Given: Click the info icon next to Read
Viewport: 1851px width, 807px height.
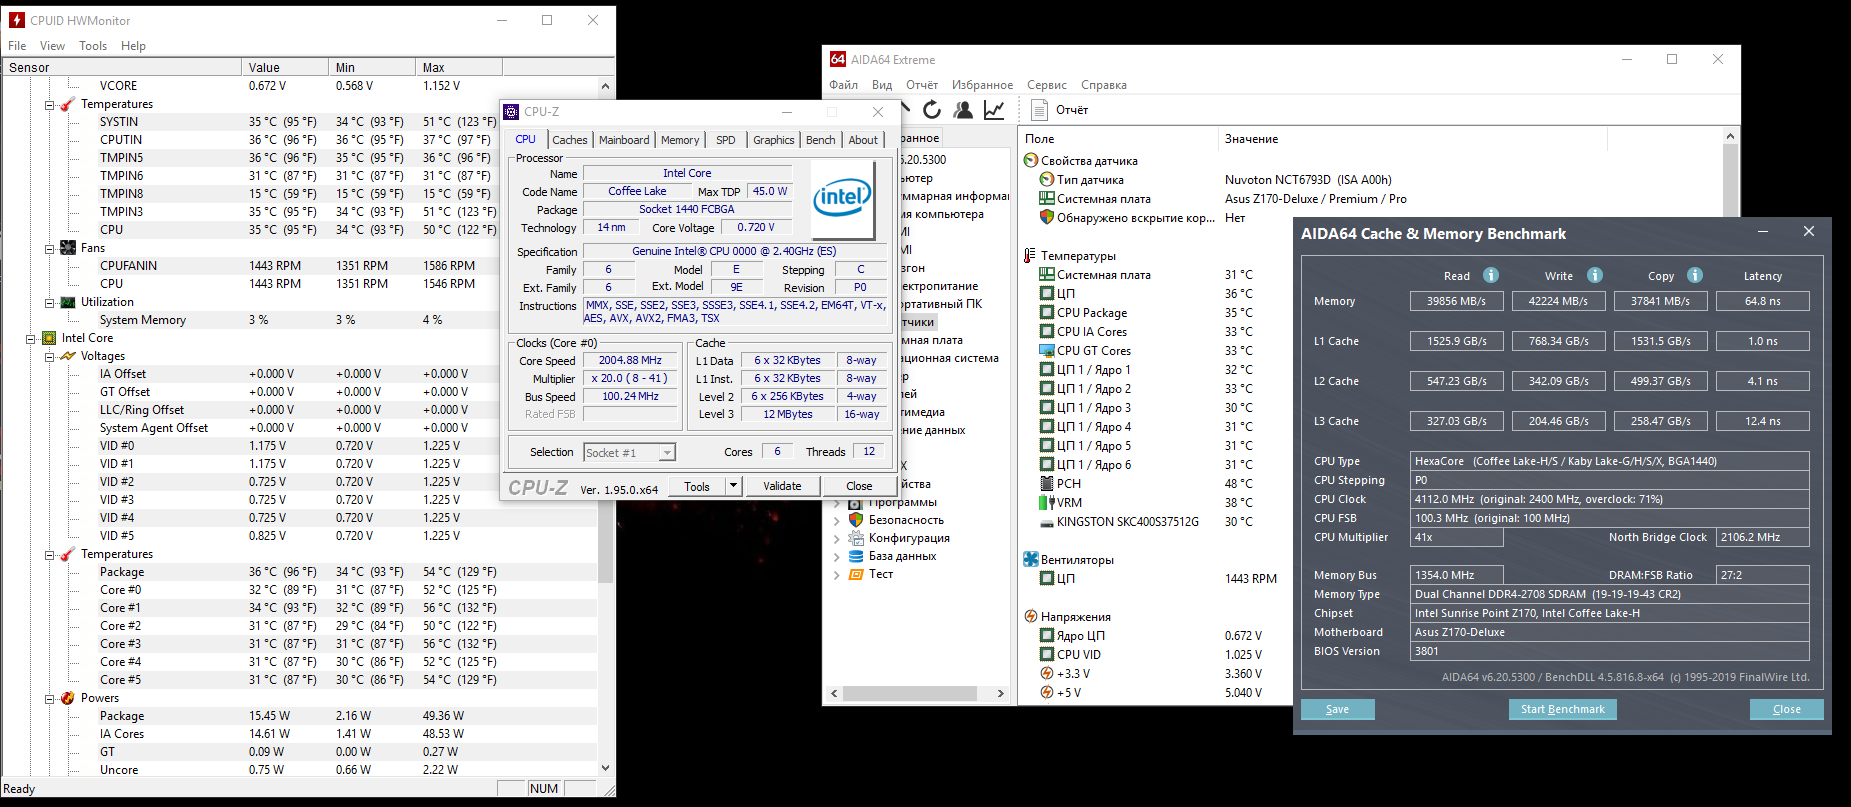Looking at the screenshot, I should coord(1491,275).
